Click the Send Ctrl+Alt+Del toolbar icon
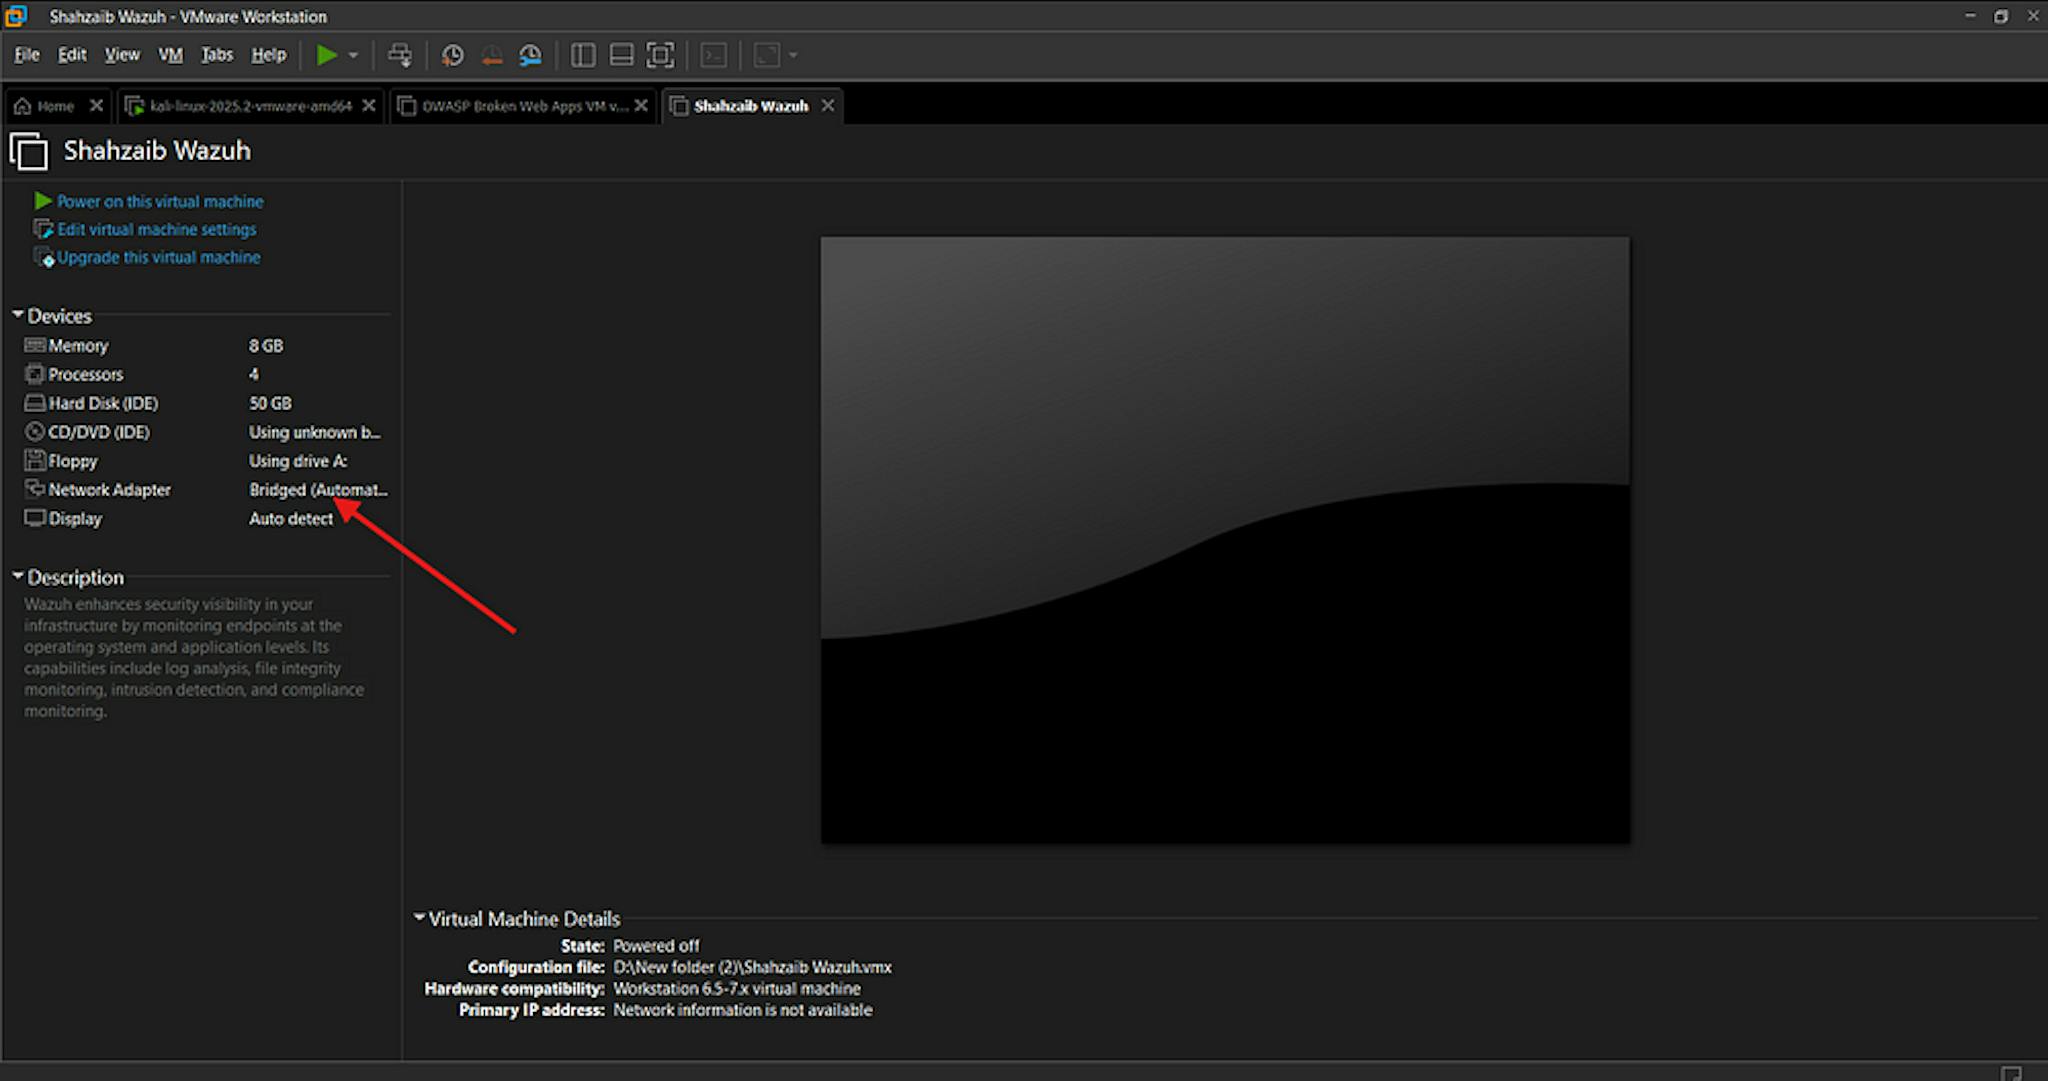2048x1081 pixels. (400, 55)
